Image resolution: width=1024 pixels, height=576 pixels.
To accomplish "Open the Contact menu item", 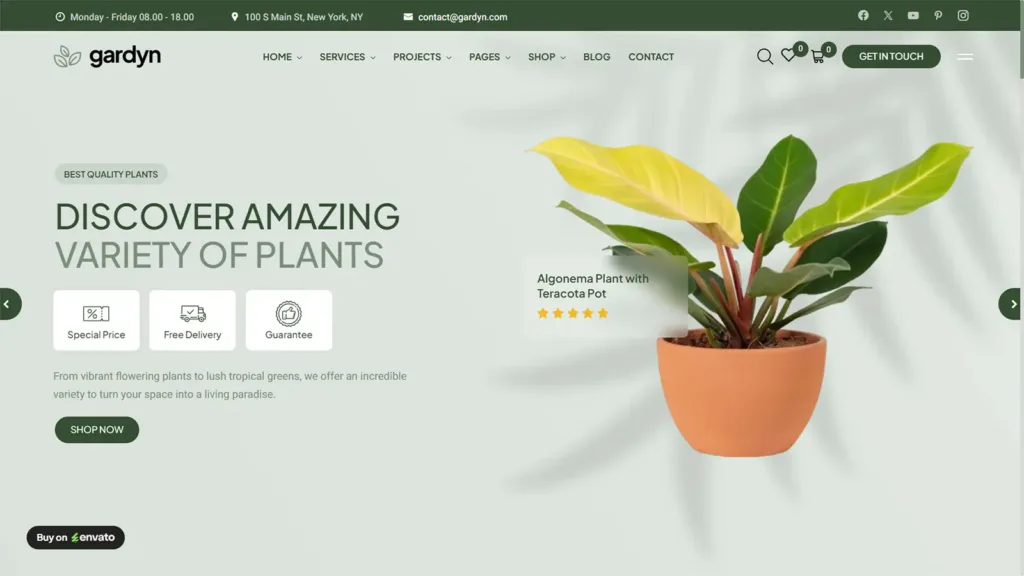I will pyautogui.click(x=651, y=57).
